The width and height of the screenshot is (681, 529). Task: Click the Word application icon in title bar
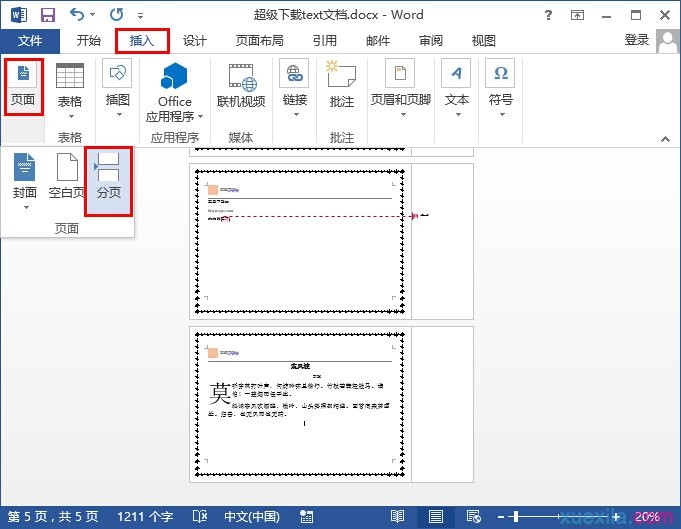point(19,15)
